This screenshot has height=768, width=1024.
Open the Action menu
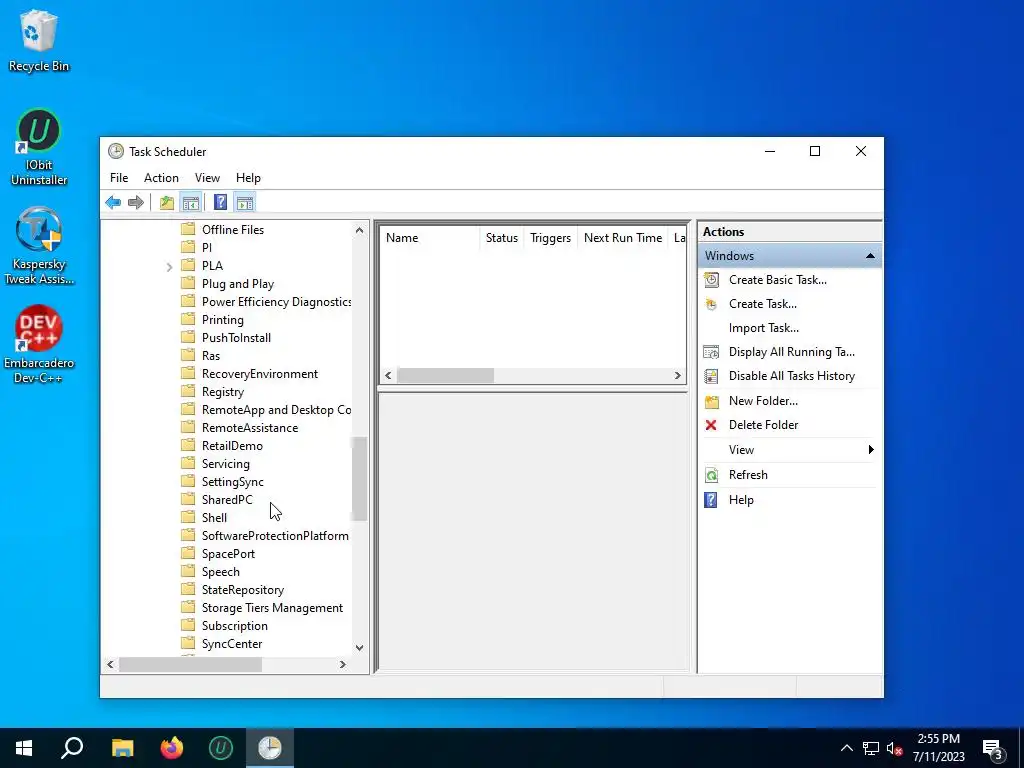pyautogui.click(x=161, y=178)
